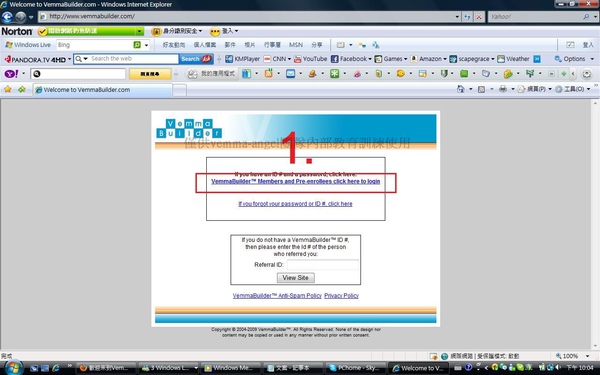Click the Print icon
This screenshot has width=600, height=375.
click(x=503, y=89)
